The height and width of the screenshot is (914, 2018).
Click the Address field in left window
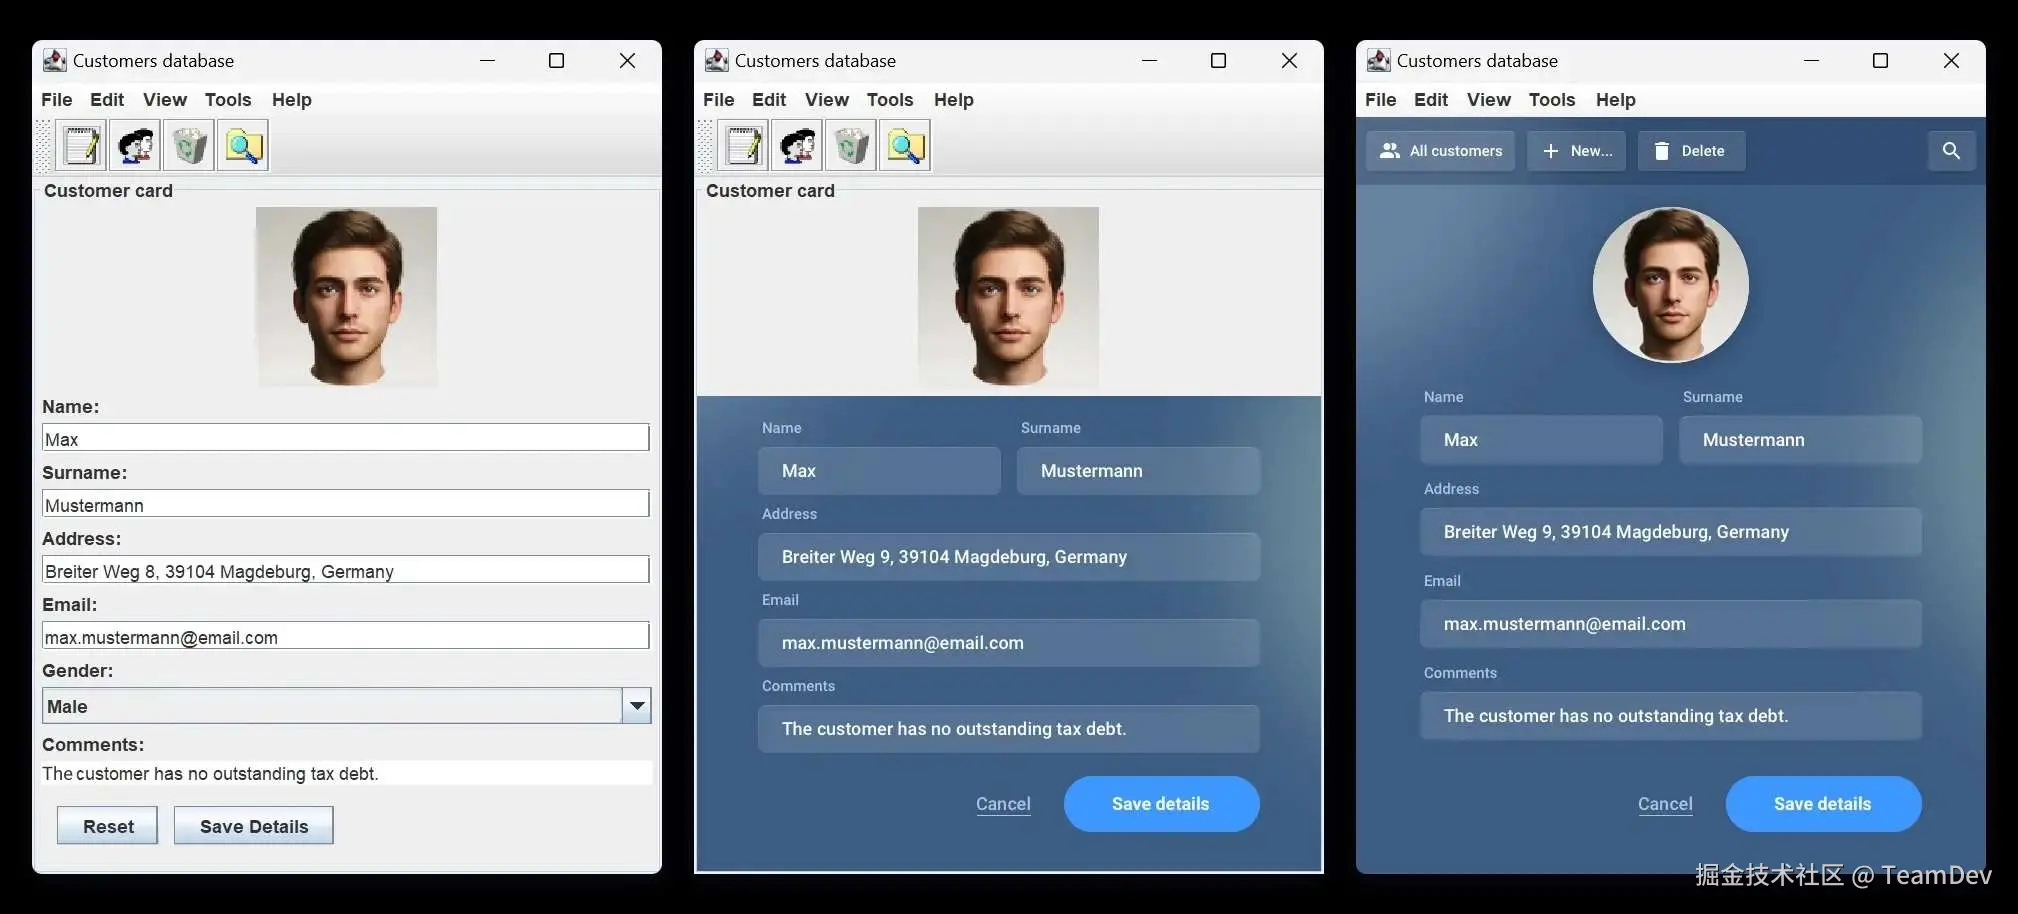346,570
